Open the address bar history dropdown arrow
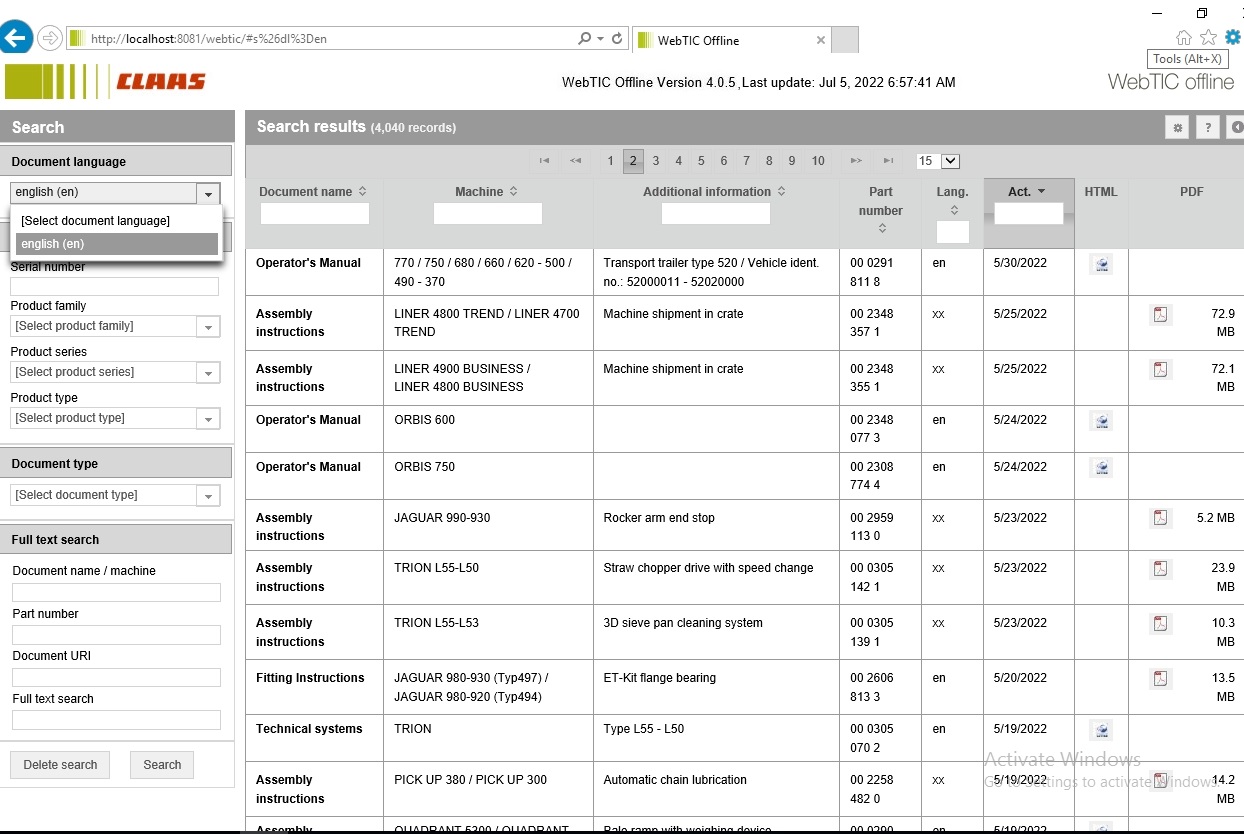This screenshot has width=1244, height=834. point(600,39)
